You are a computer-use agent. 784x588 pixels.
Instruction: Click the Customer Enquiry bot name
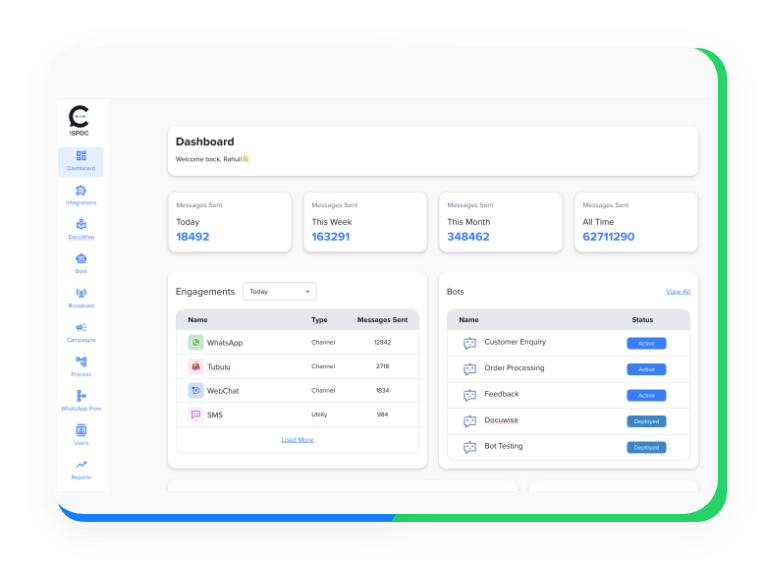coord(515,342)
